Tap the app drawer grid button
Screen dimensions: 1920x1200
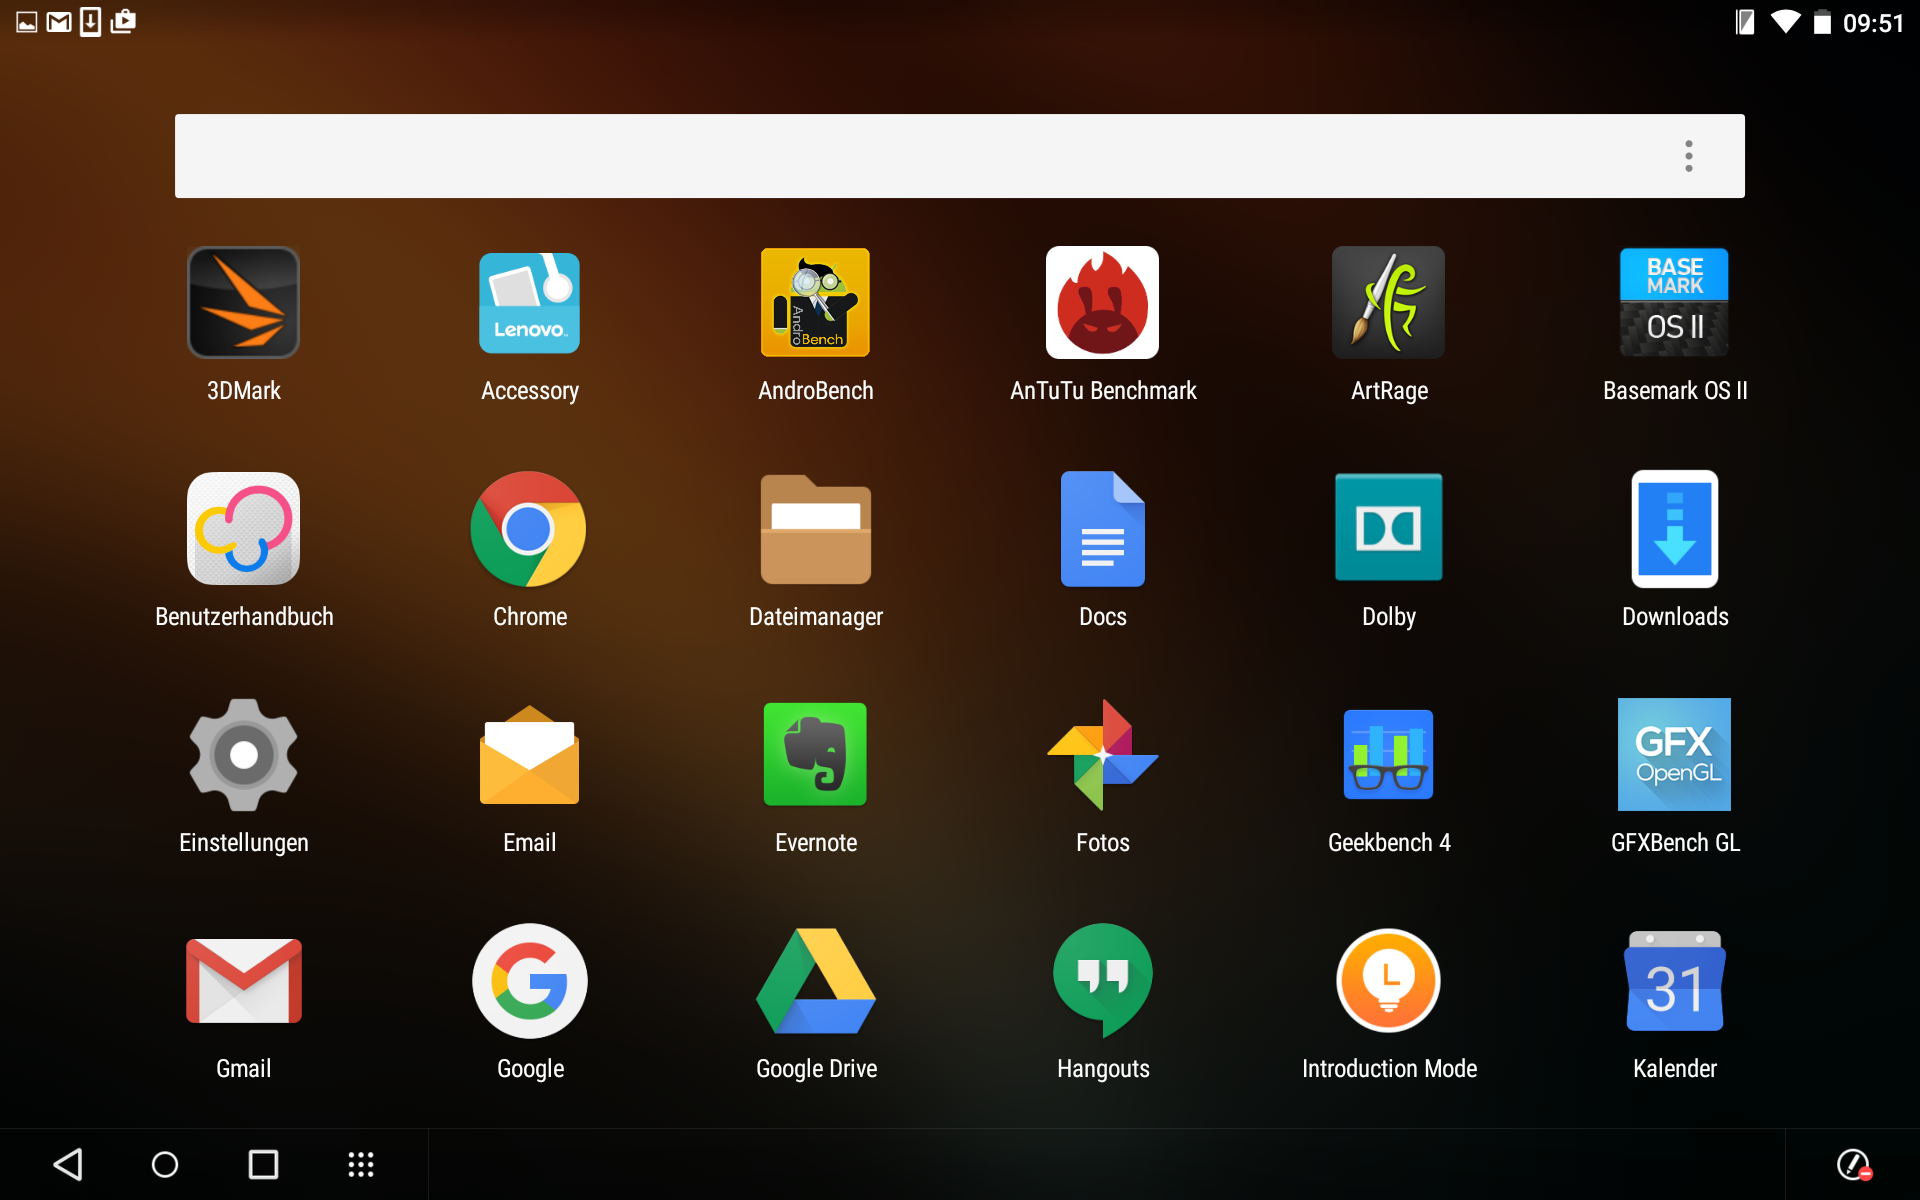[361, 1164]
